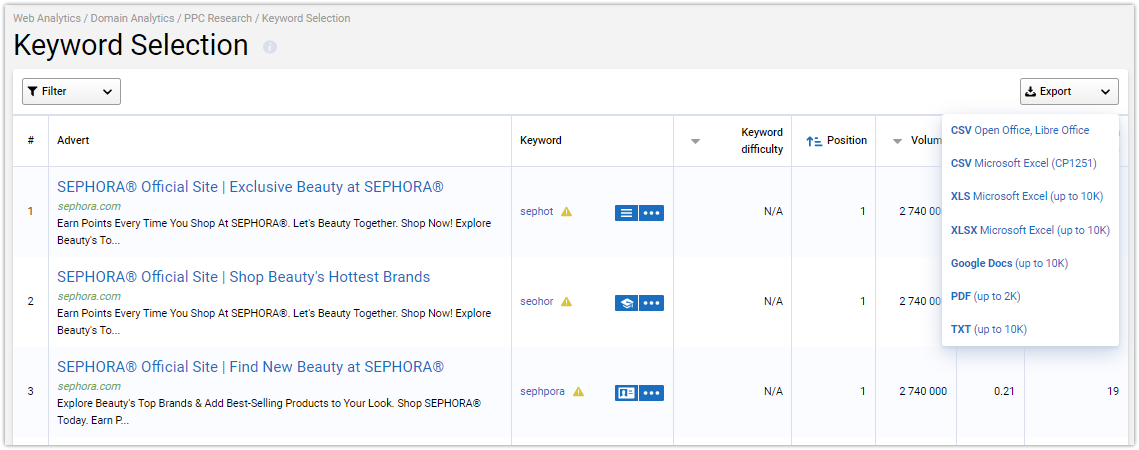Image resolution: width=1139 pixels, height=450 pixels.
Task: Click the Advert column header
Action: 73,140
